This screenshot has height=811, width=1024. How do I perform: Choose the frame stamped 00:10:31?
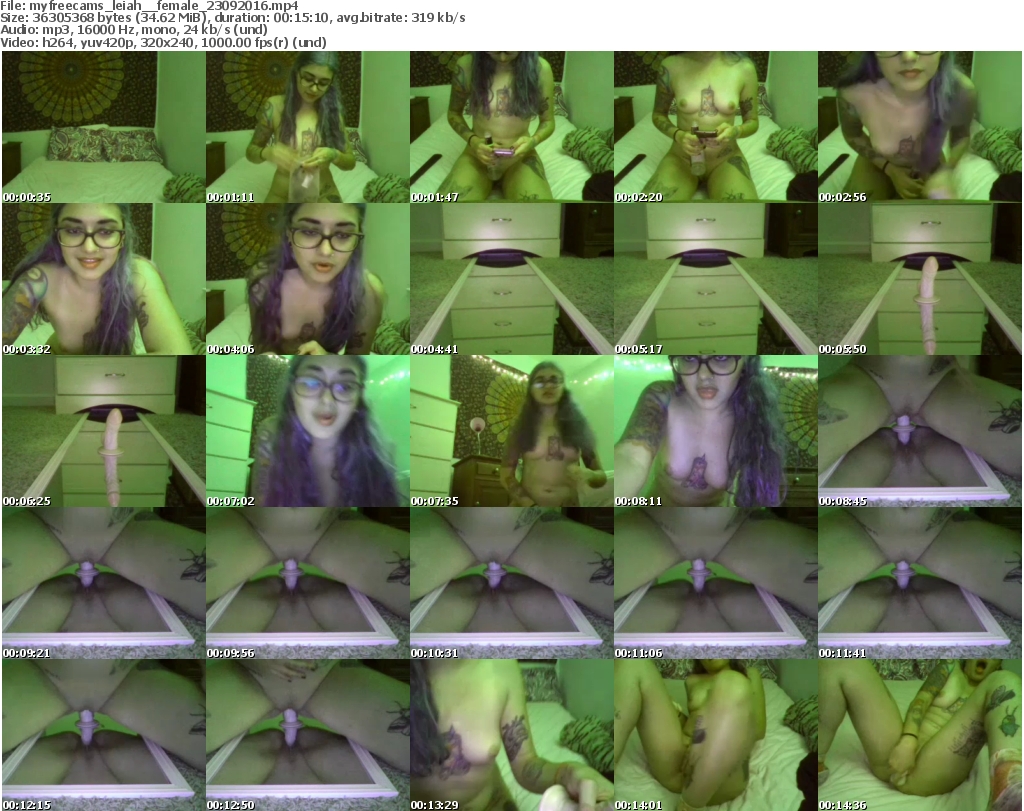511,583
